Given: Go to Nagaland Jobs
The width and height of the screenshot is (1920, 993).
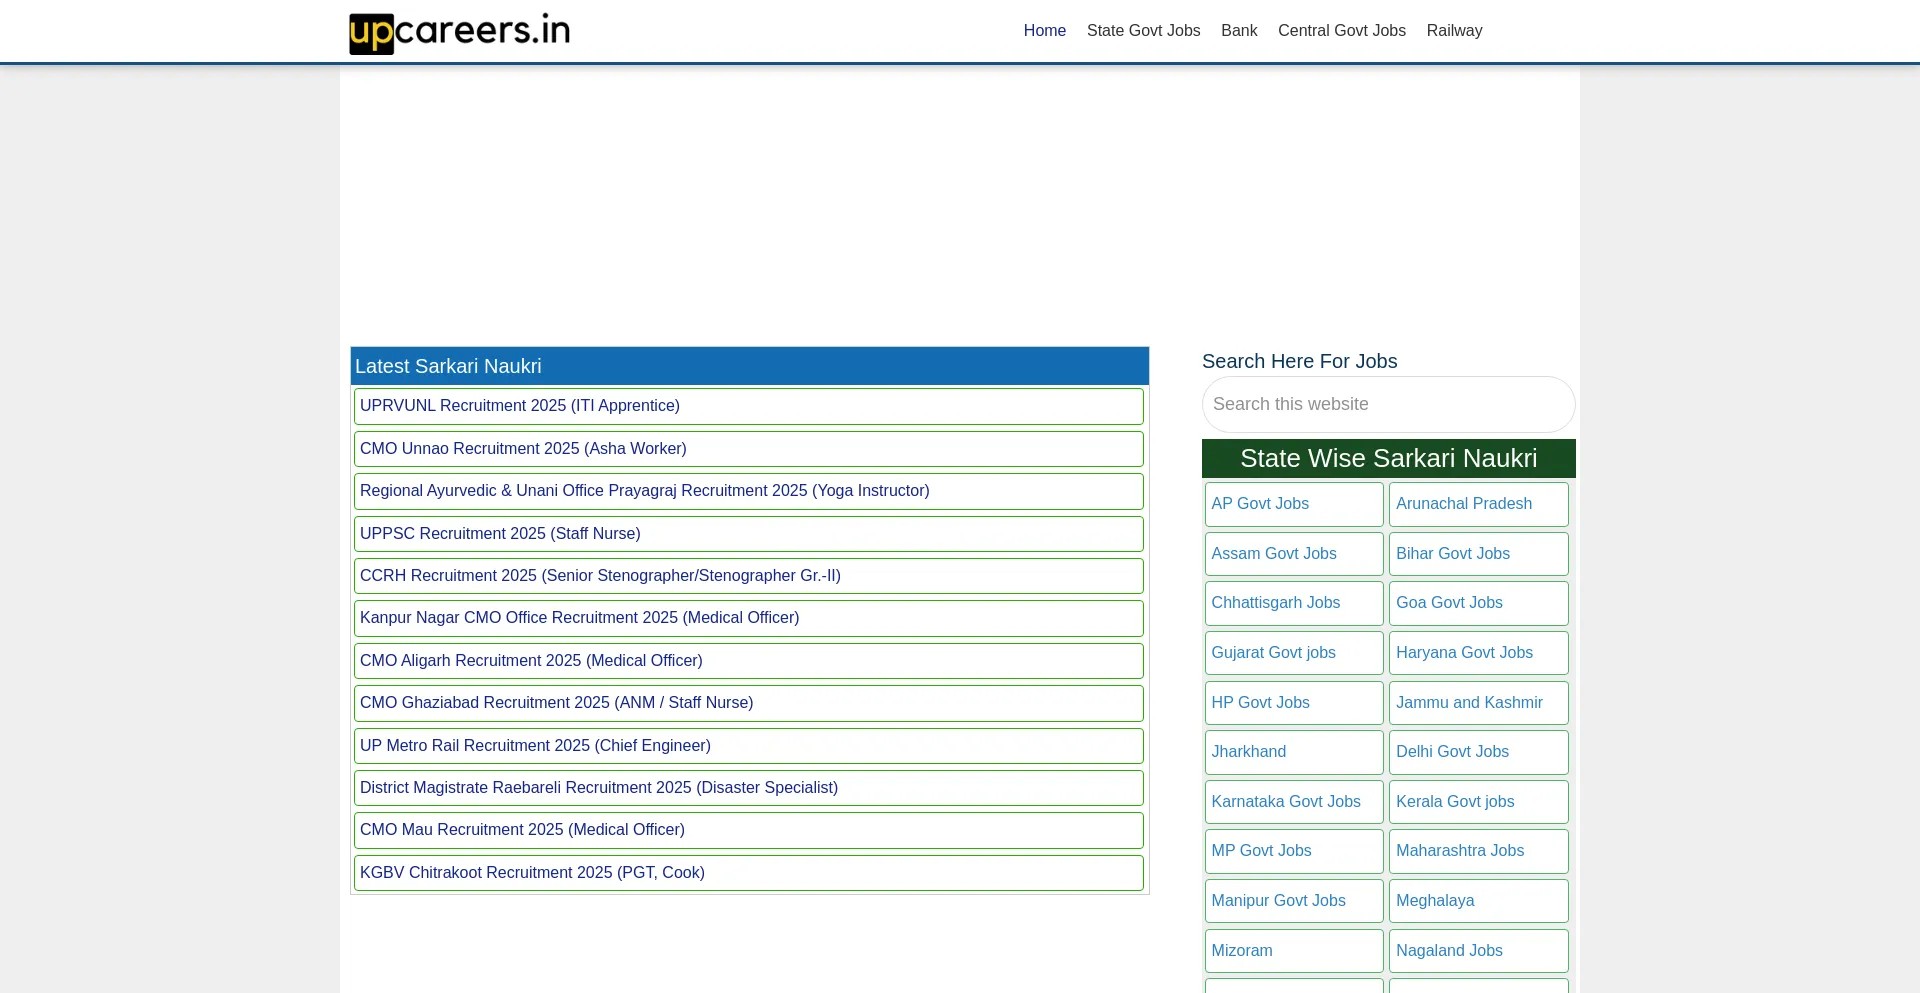Looking at the screenshot, I should [x=1478, y=951].
